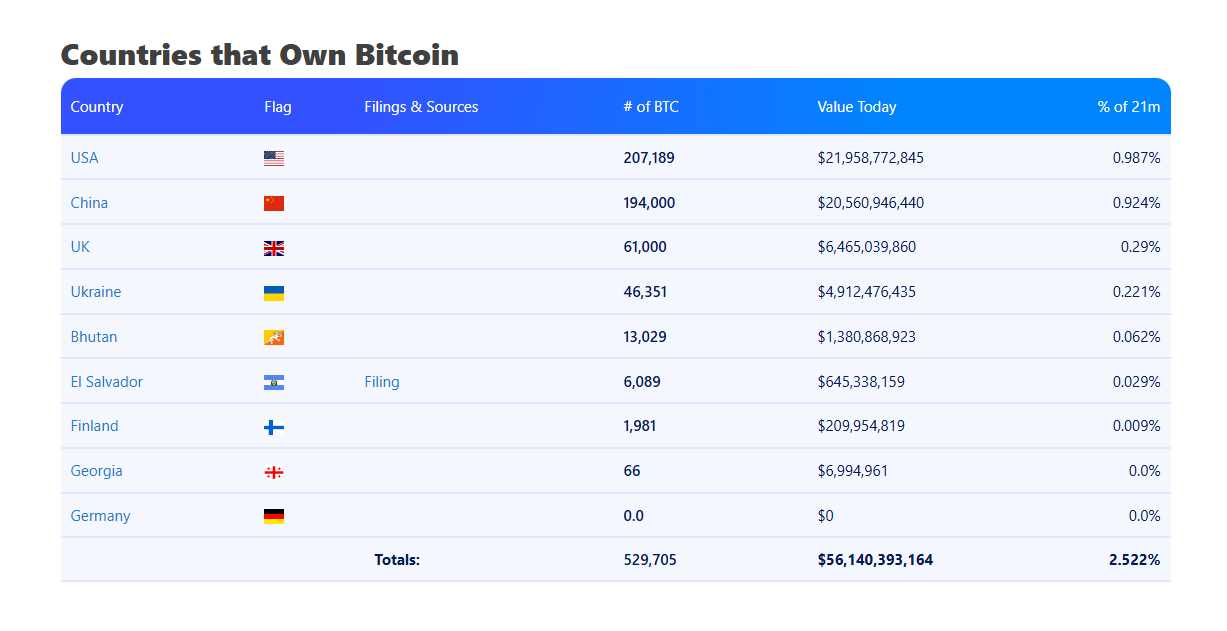Click the Bhutan flag icon

pos(274,338)
